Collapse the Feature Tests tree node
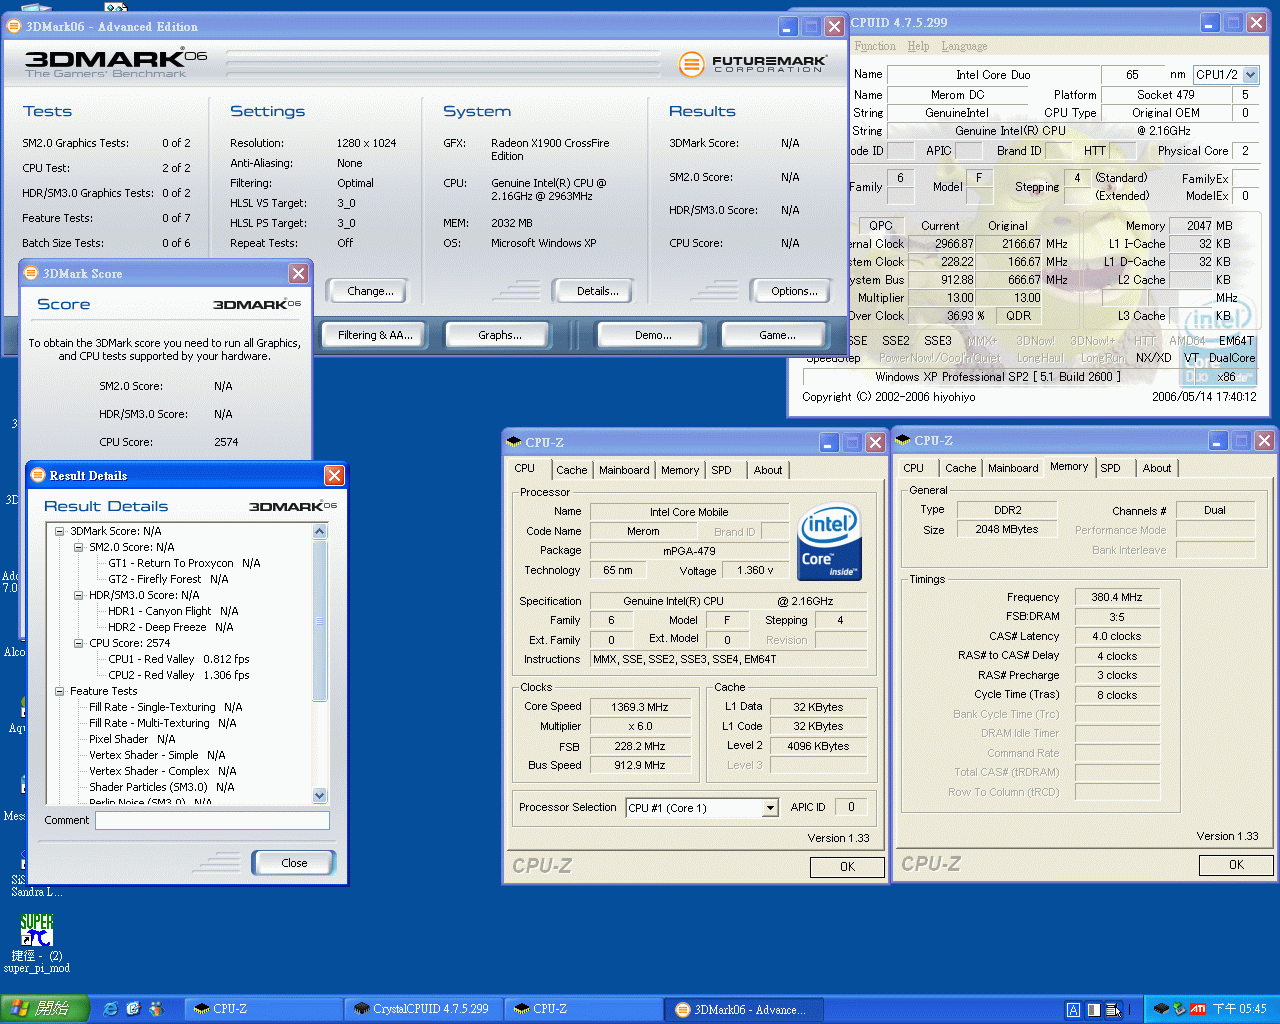Viewport: 1280px width, 1024px height. click(x=59, y=691)
